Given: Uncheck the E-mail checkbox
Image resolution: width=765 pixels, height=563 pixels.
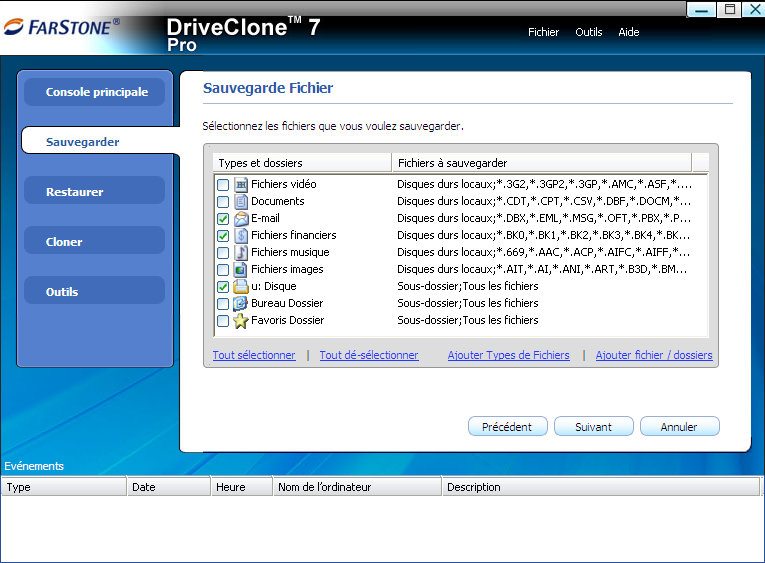Looking at the screenshot, I should click(223, 219).
